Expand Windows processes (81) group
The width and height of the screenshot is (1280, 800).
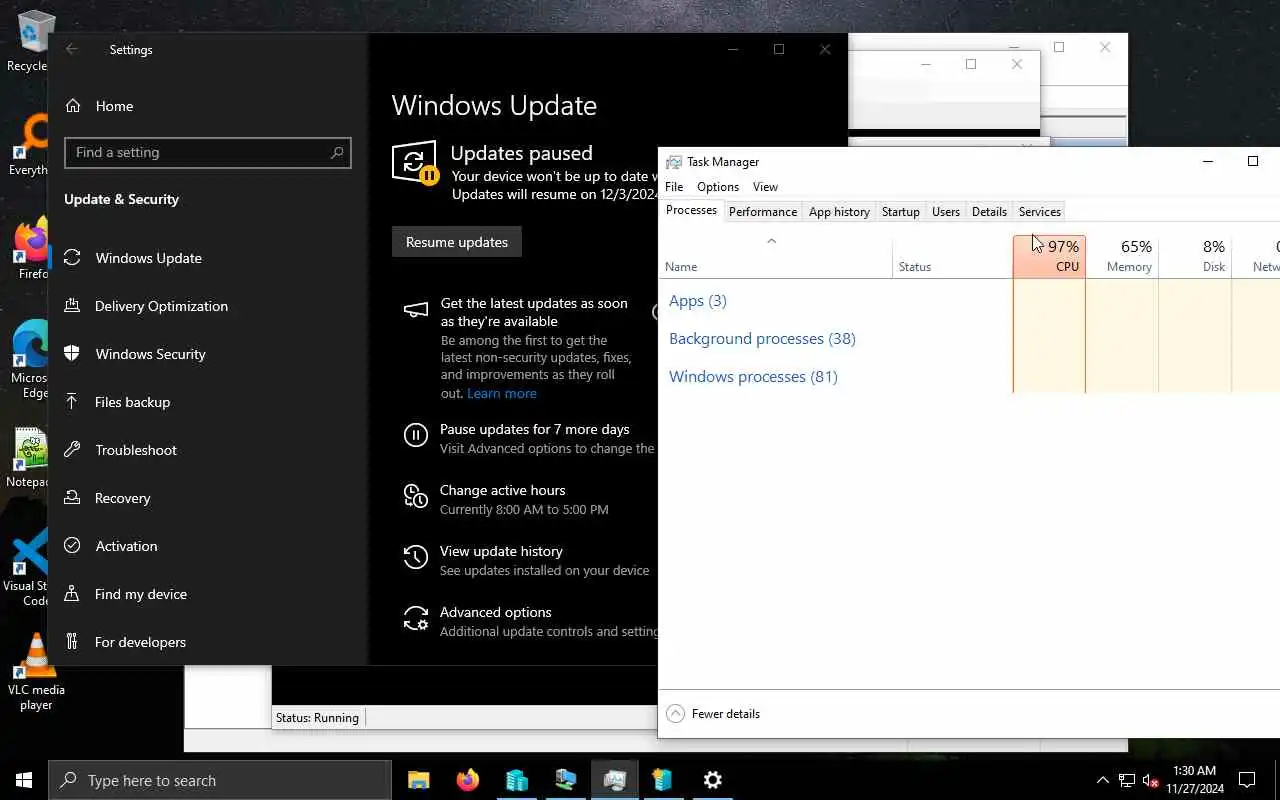click(x=753, y=377)
